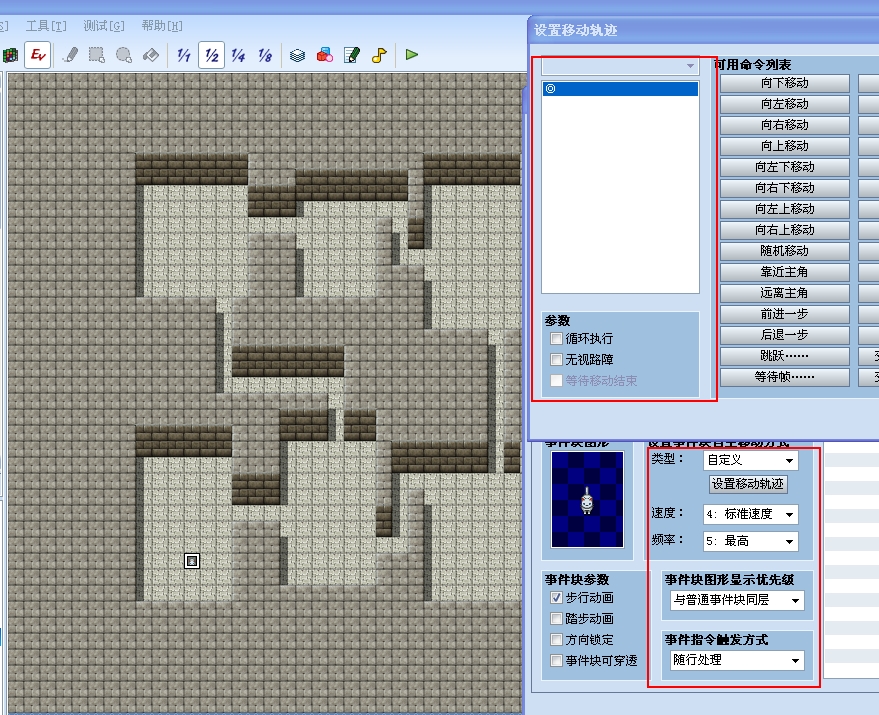The height and width of the screenshot is (715, 879).
Task: Open the Sound Test music note icon
Action: [379, 55]
